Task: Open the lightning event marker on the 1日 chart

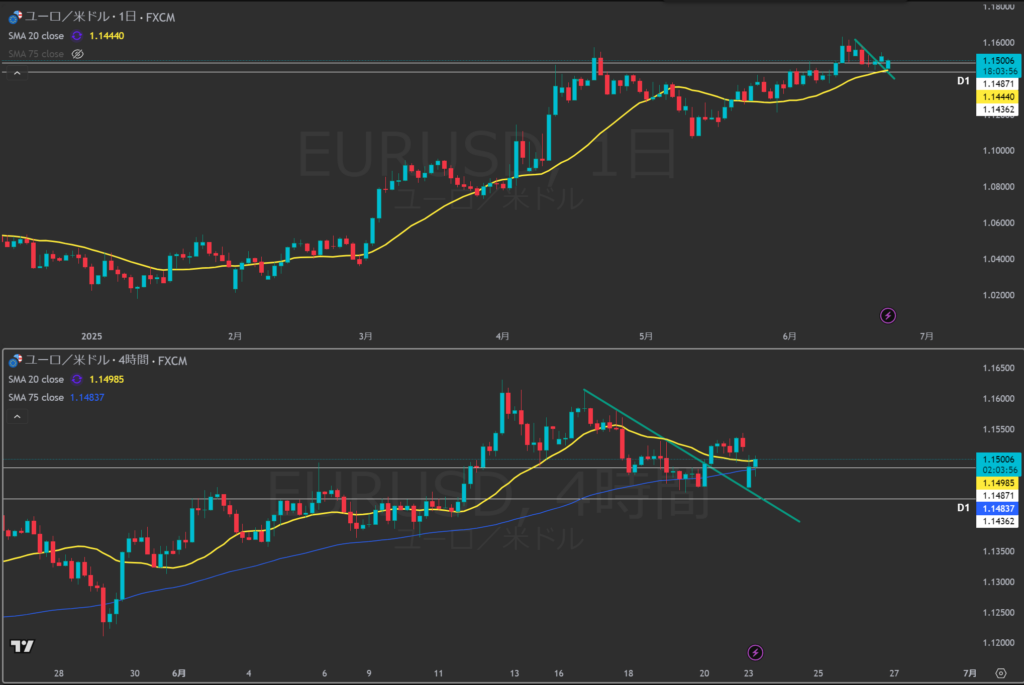Action: tap(888, 316)
